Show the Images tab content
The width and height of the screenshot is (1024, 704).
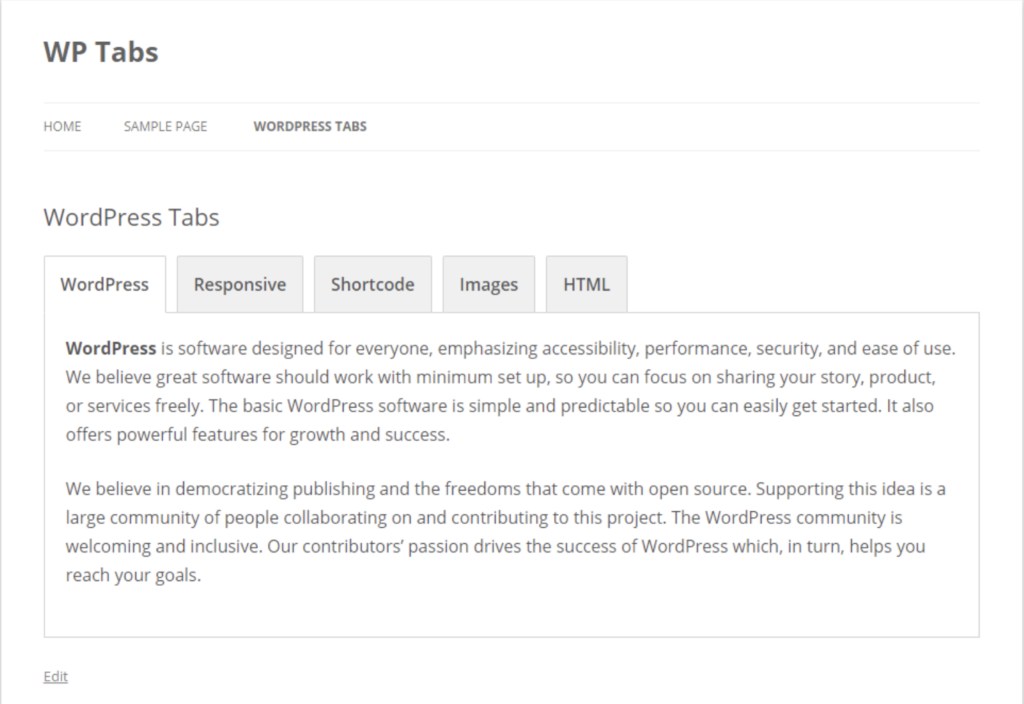click(x=489, y=284)
